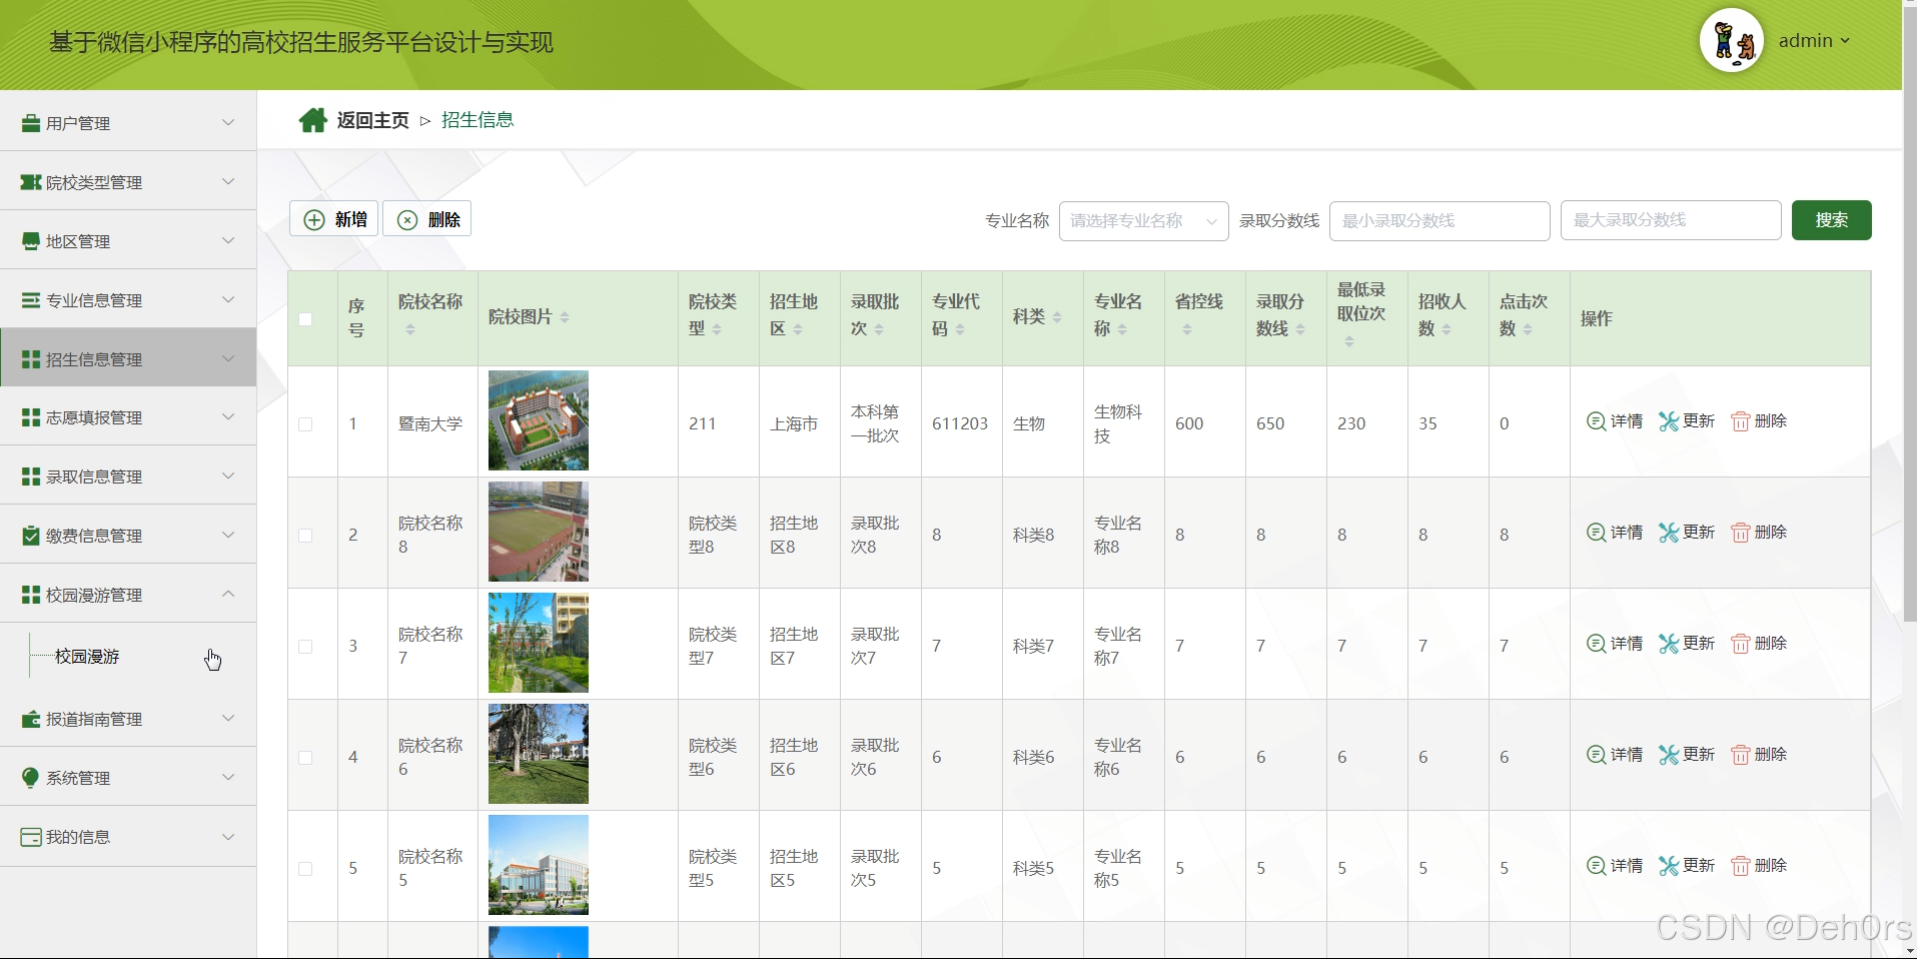Check the box for 院校名称8 row

coord(306,535)
